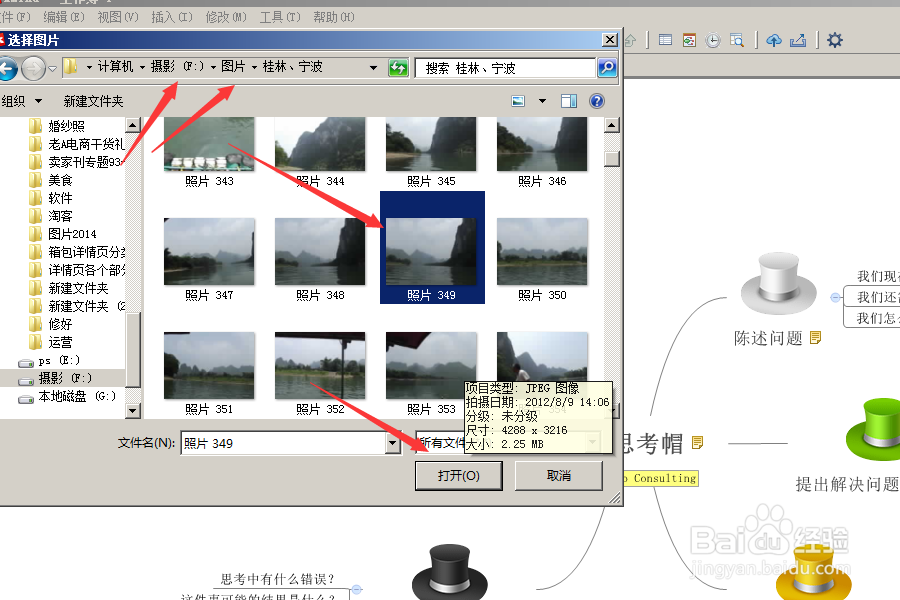900x600 pixels.
Task: Open the recent locations dropdown arrow
Action: [x=52, y=69]
